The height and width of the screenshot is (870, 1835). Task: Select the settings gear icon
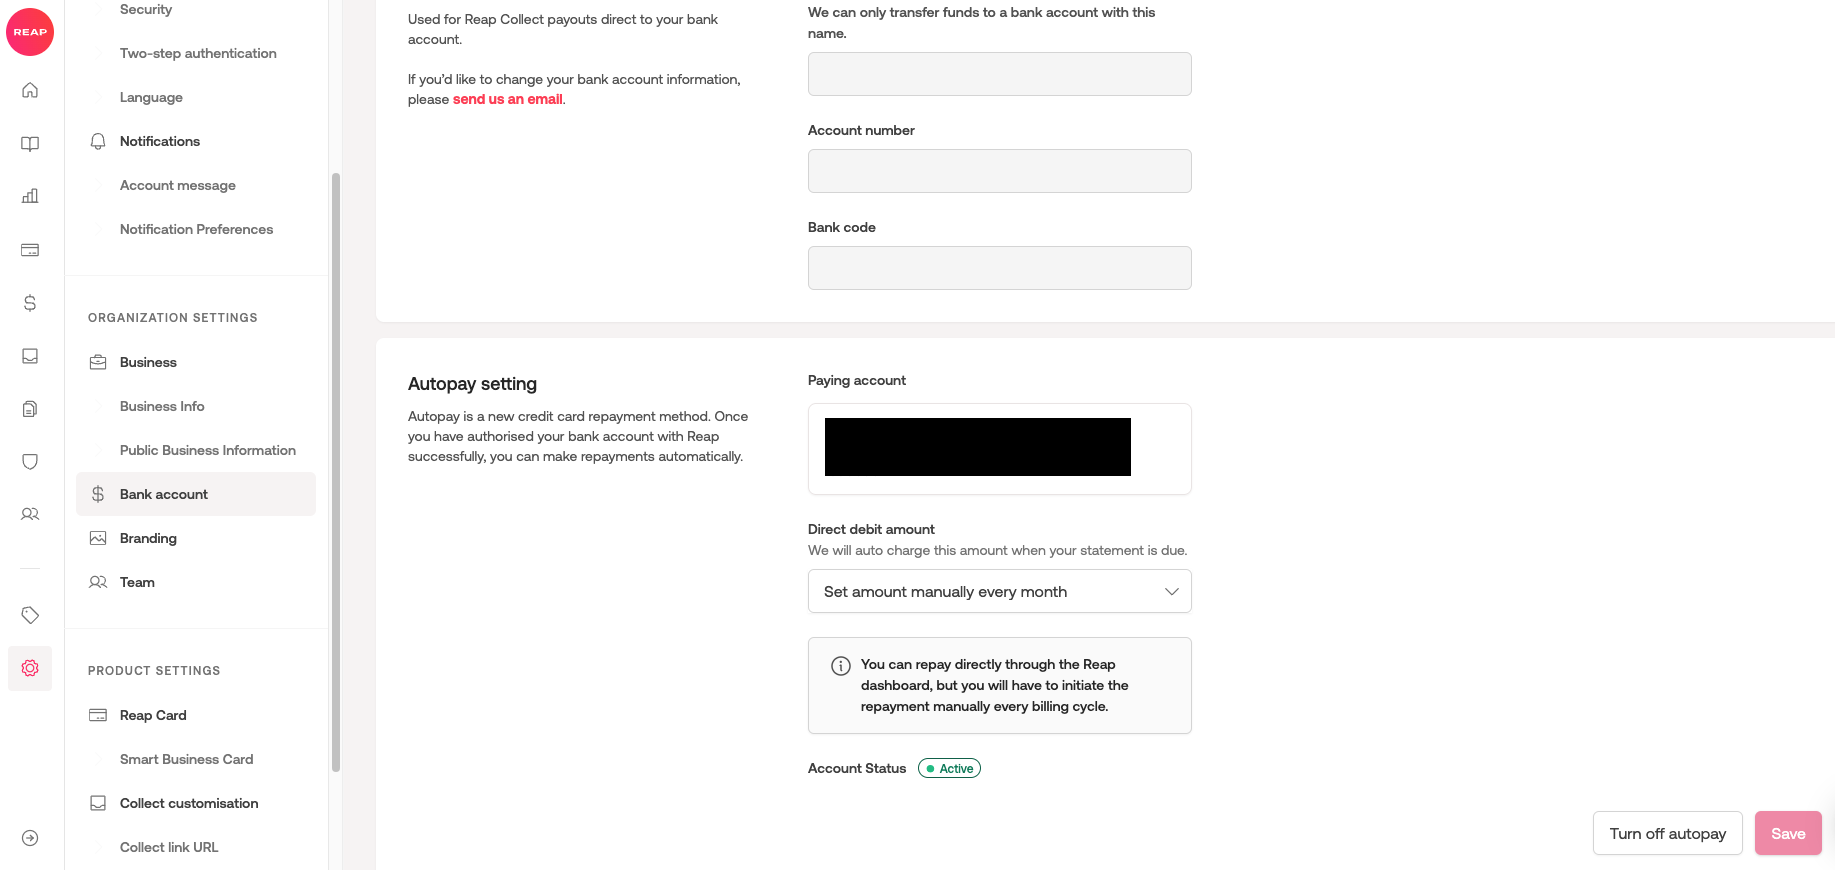pyautogui.click(x=30, y=668)
